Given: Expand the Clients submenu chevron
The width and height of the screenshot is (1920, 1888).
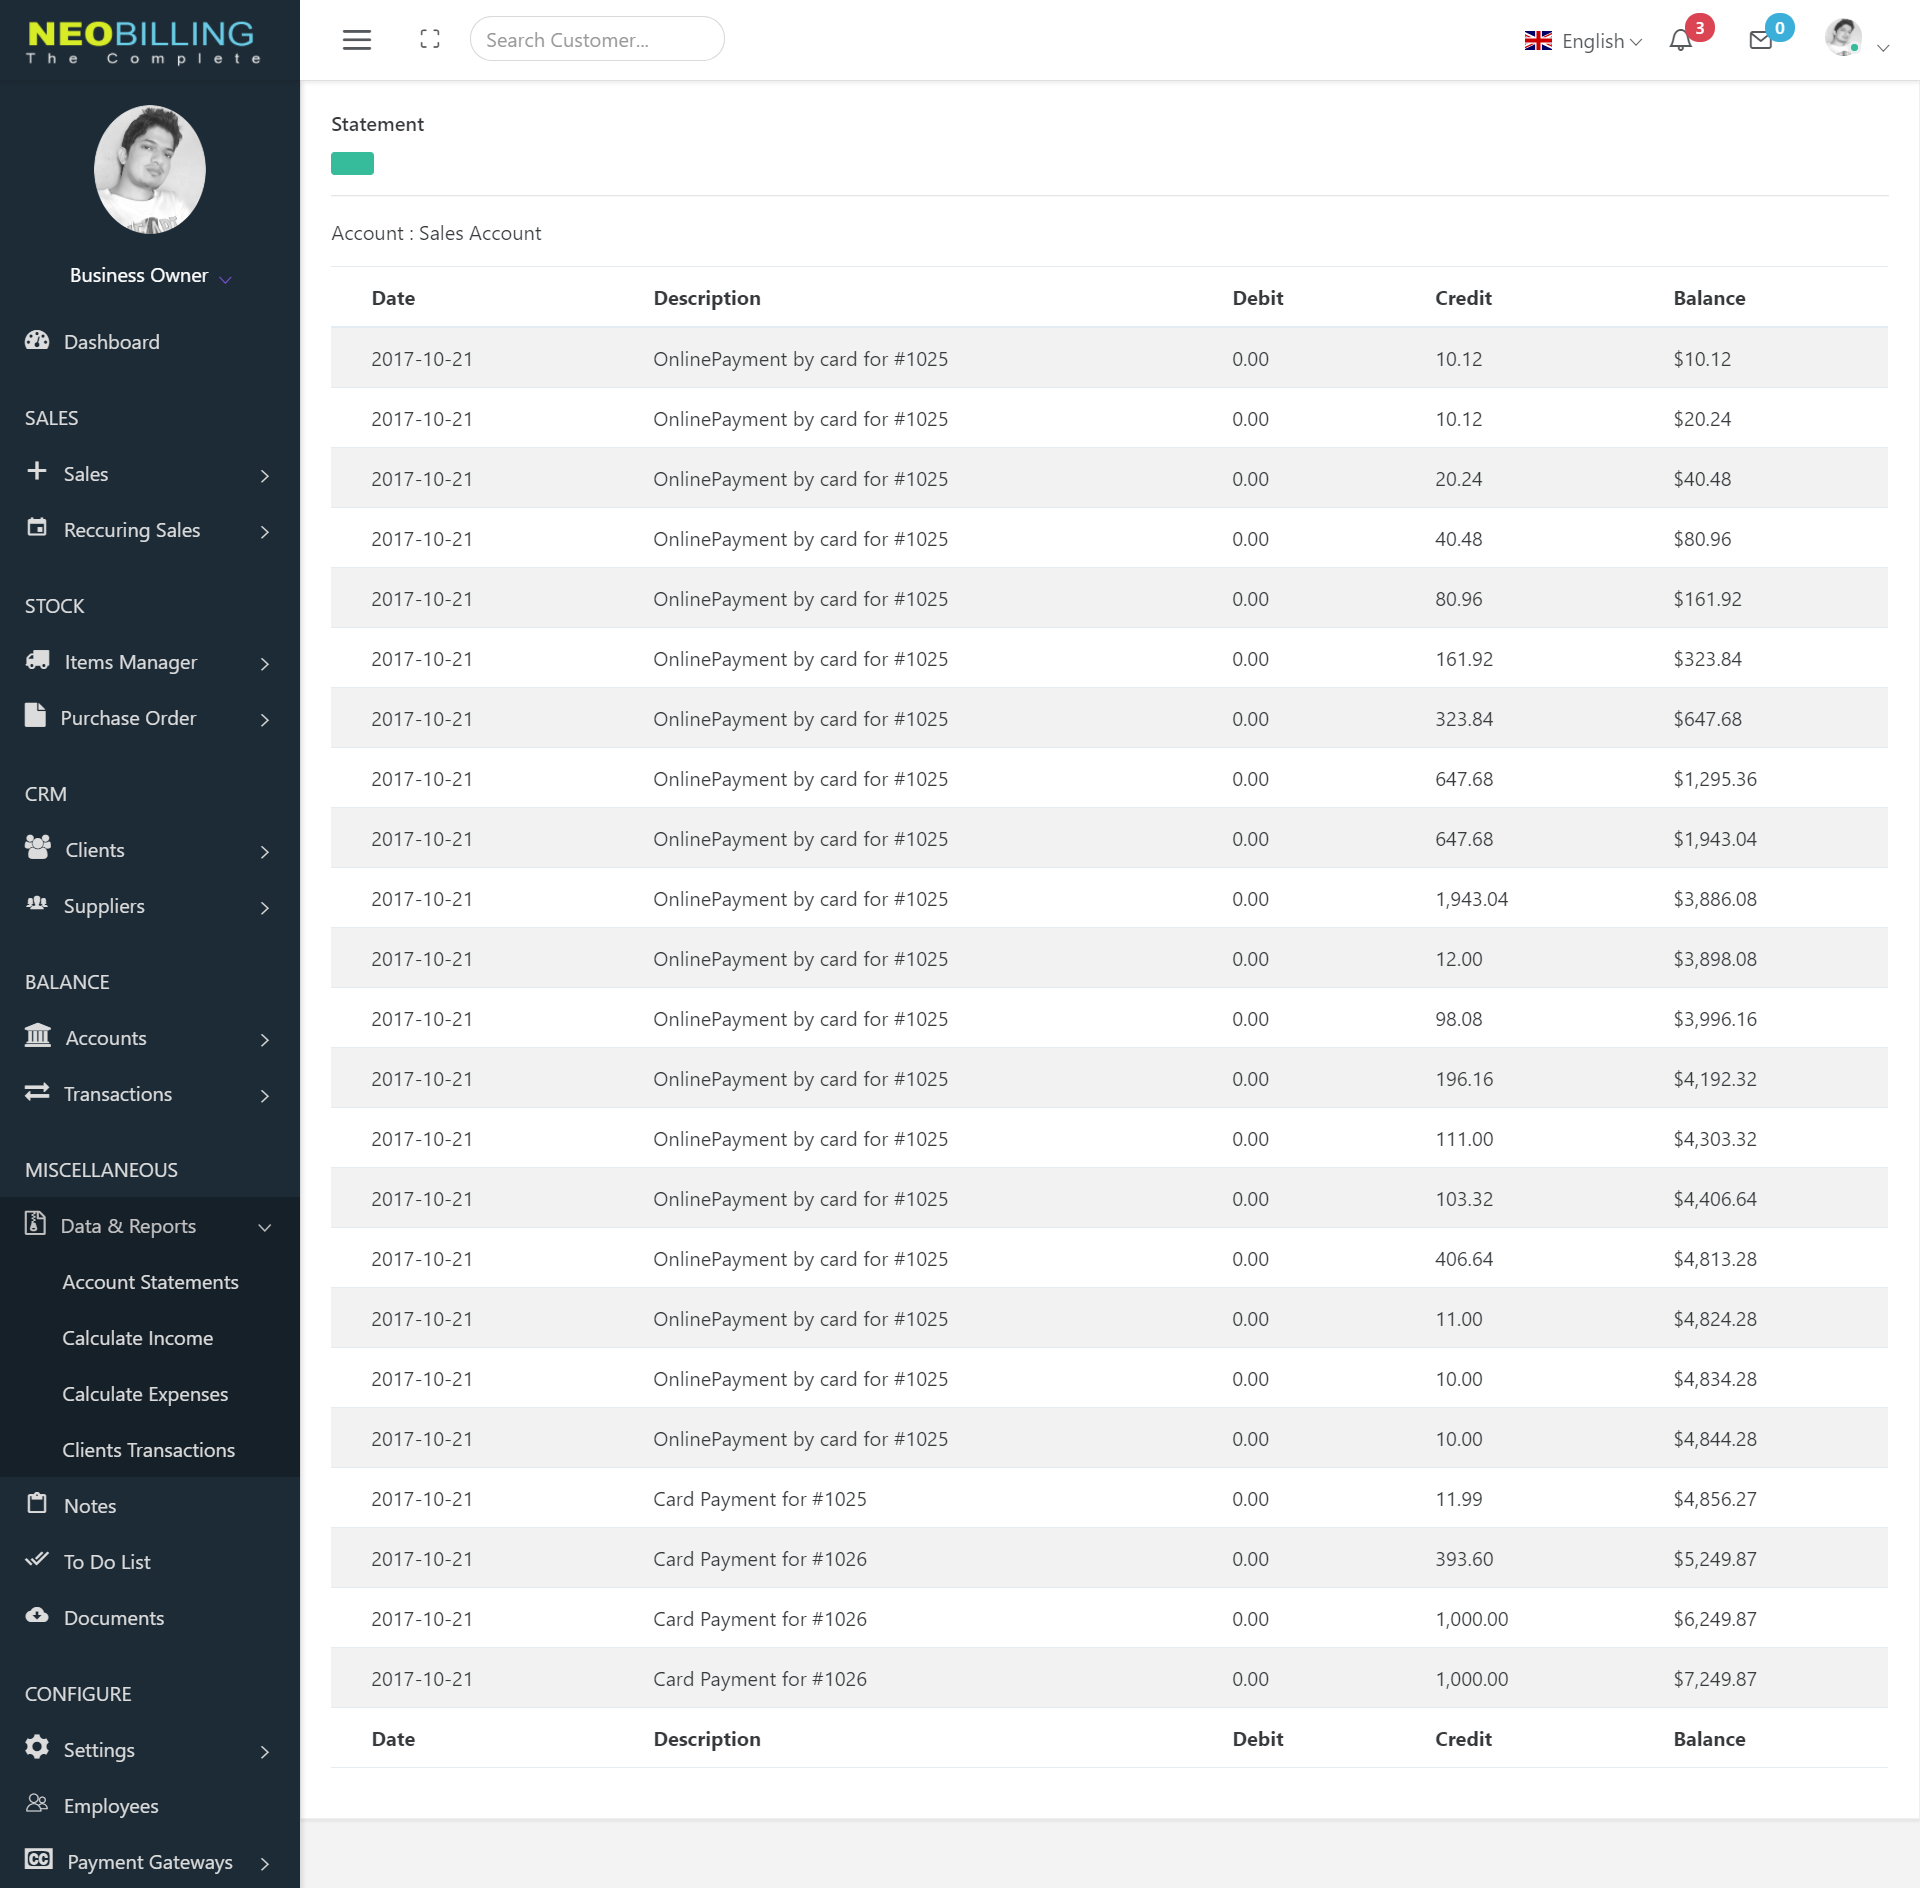Looking at the screenshot, I should (x=264, y=851).
